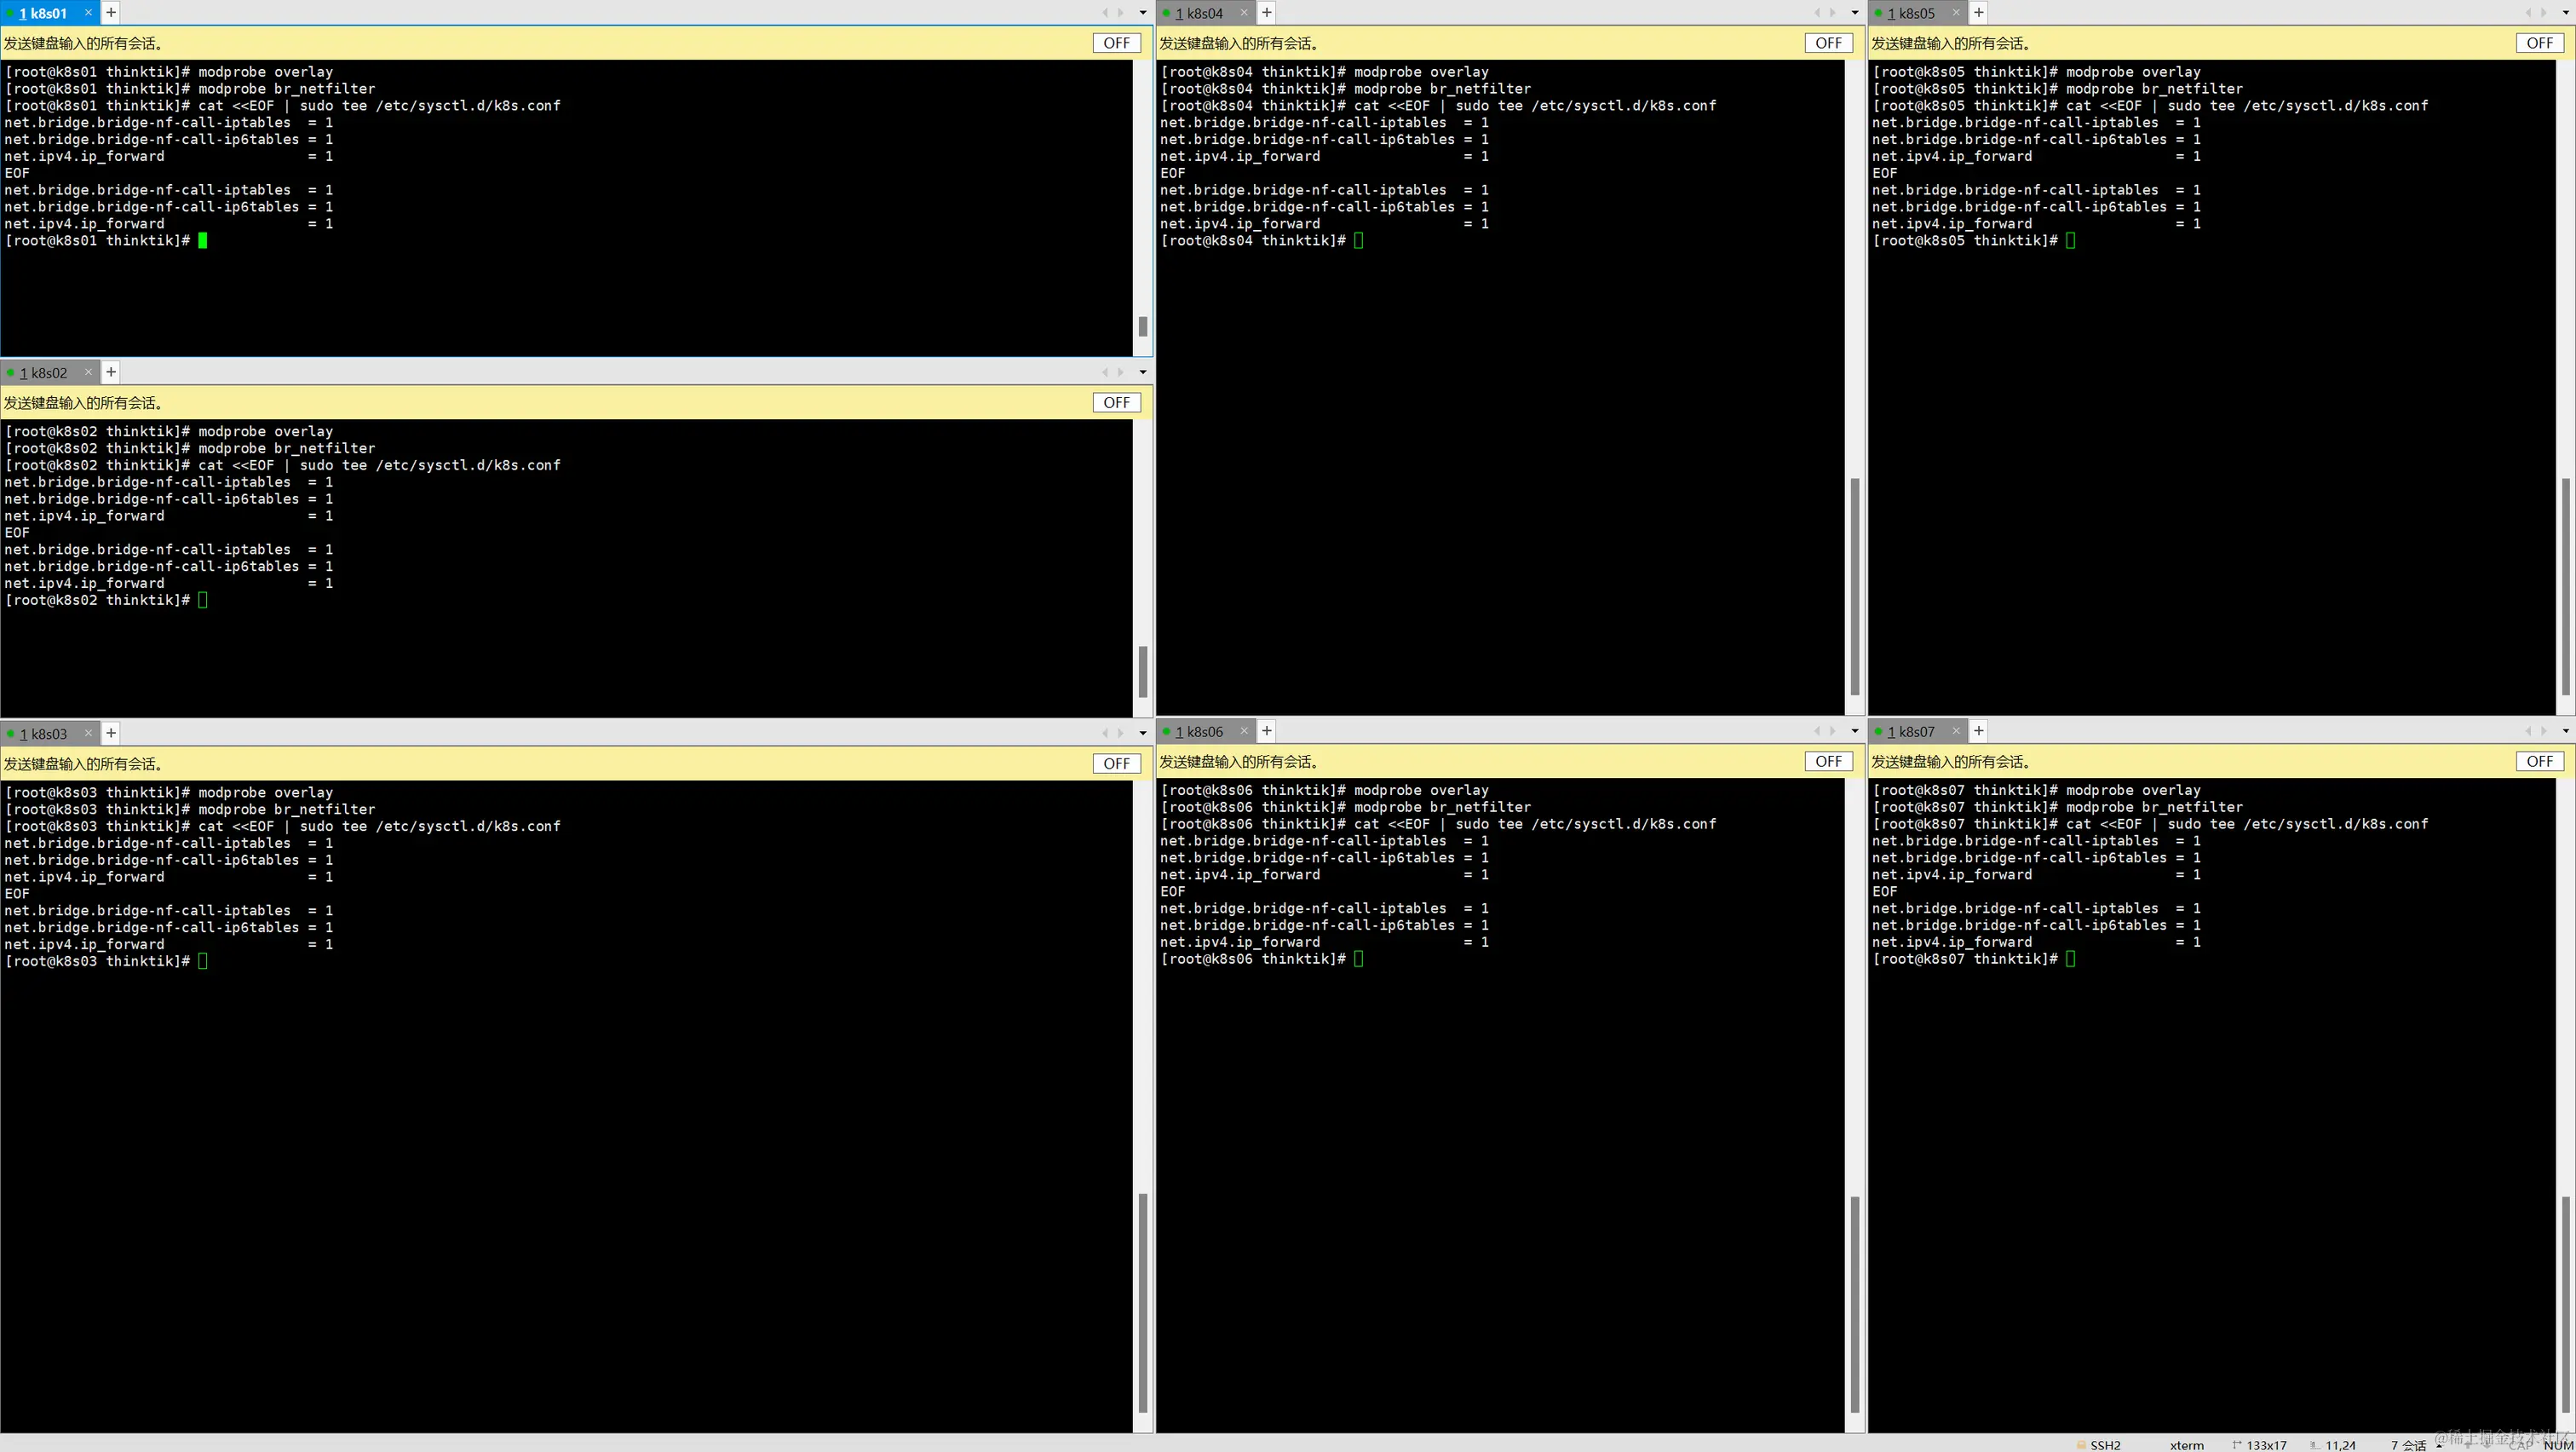
Task: Close the k8s06 tab with X
Action: pyautogui.click(x=1244, y=731)
